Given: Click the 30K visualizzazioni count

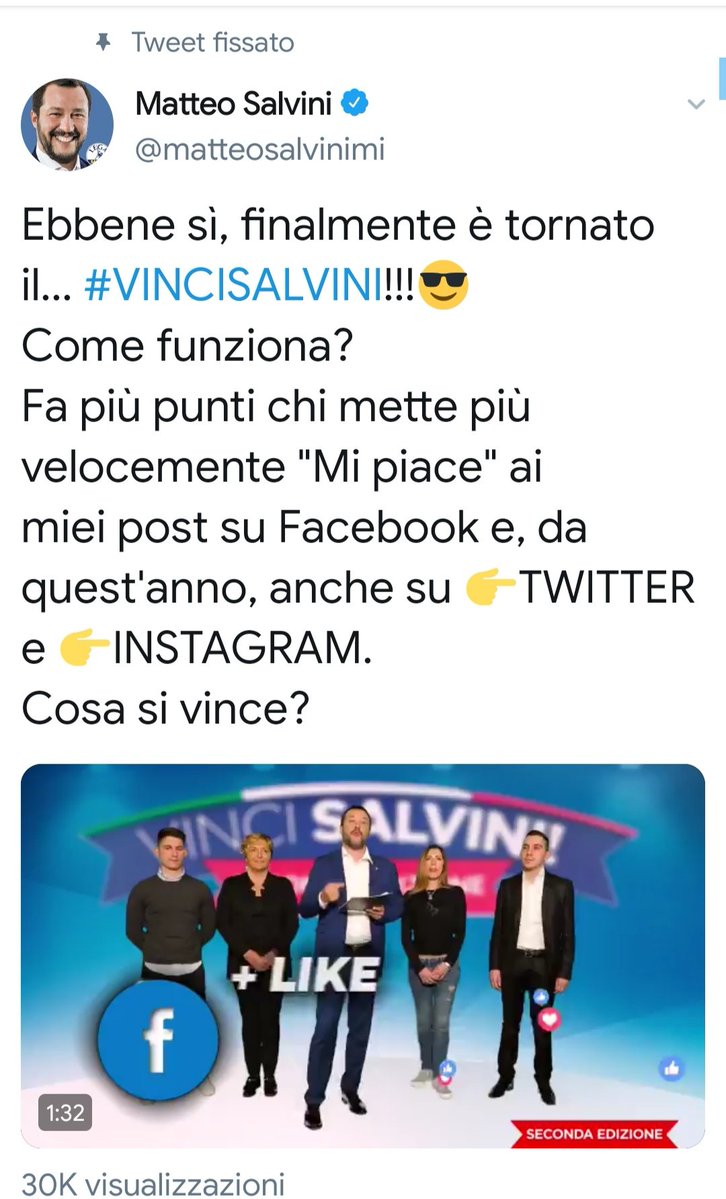Looking at the screenshot, I should (153, 1184).
